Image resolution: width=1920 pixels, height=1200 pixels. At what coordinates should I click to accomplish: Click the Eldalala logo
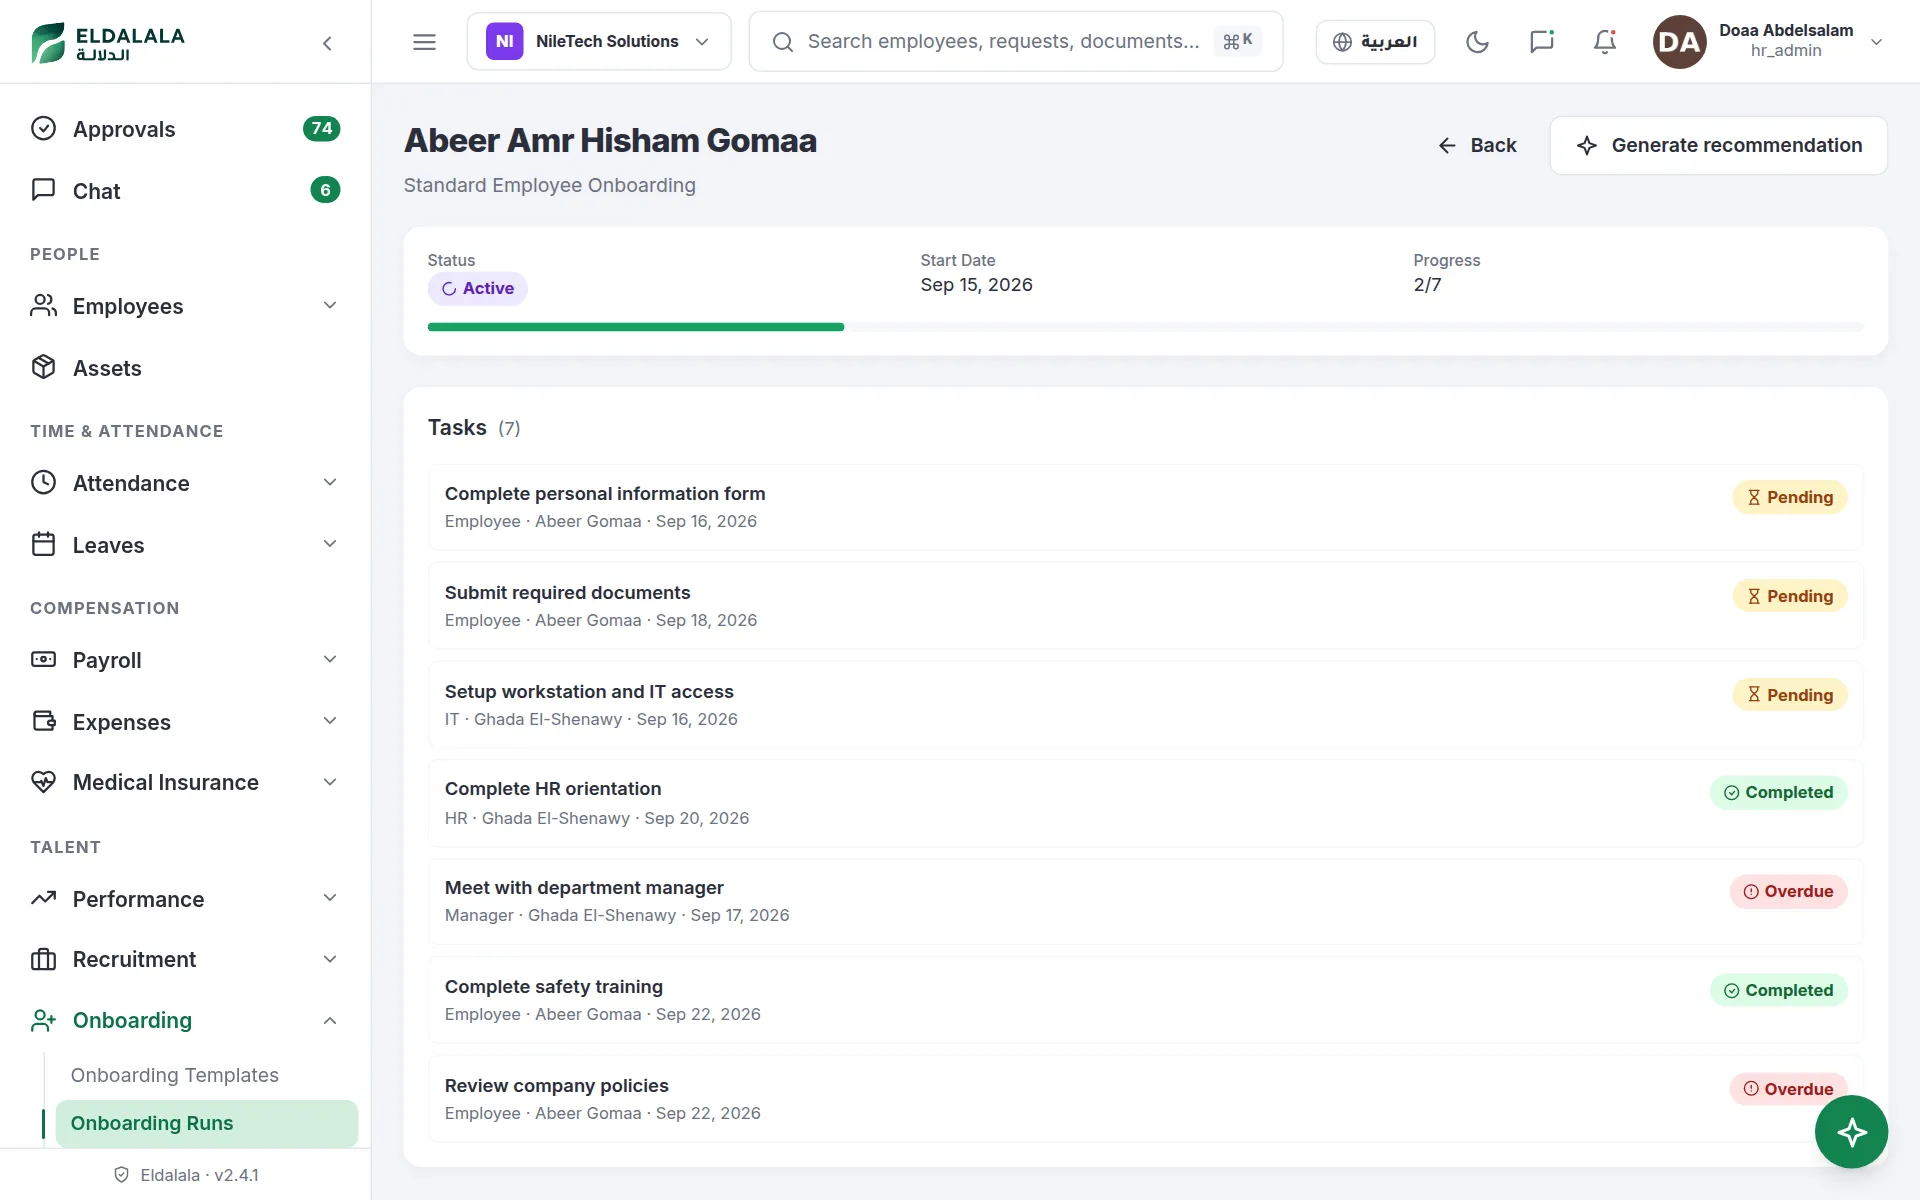pyautogui.click(x=108, y=42)
